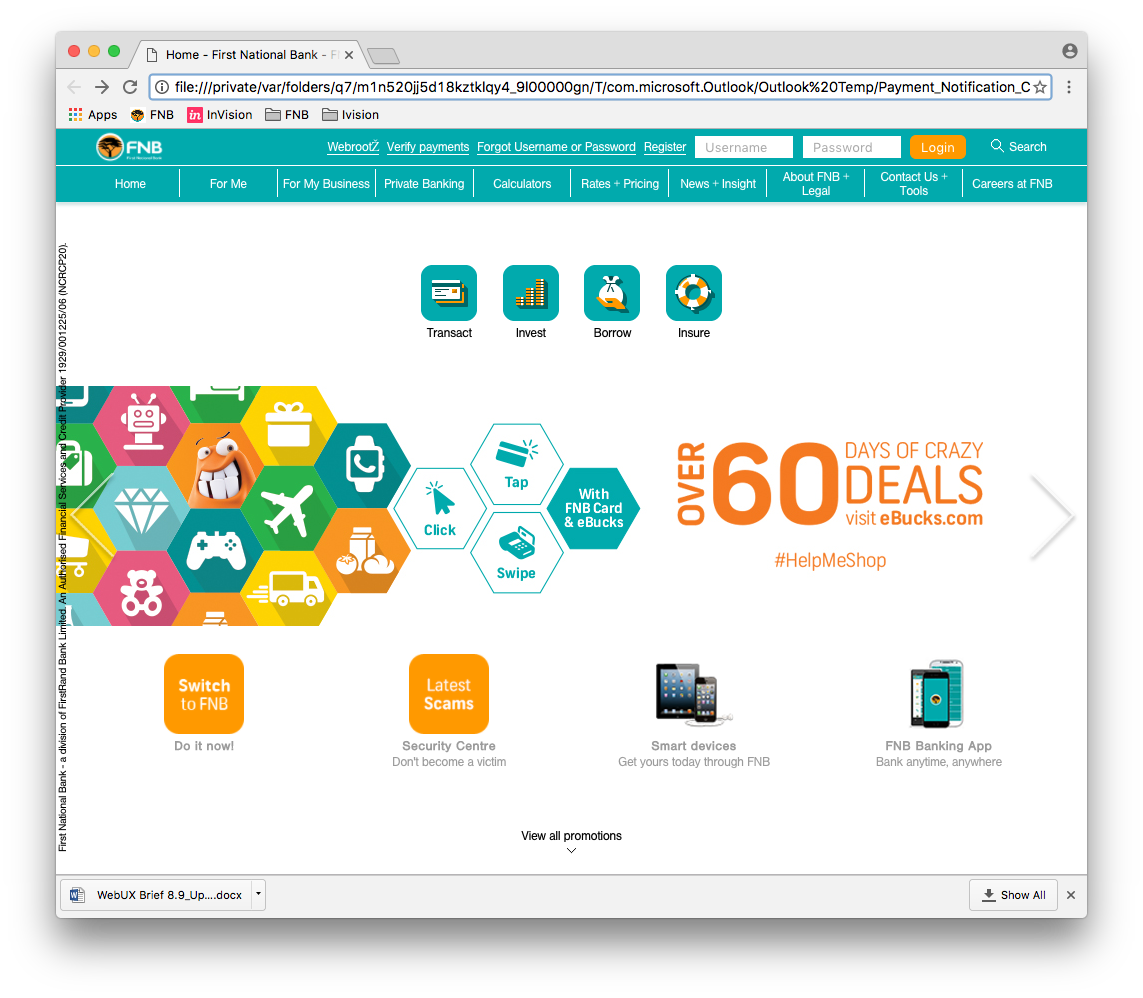Close the downloads bar
The height and width of the screenshot is (998, 1143).
pyautogui.click(x=1071, y=894)
